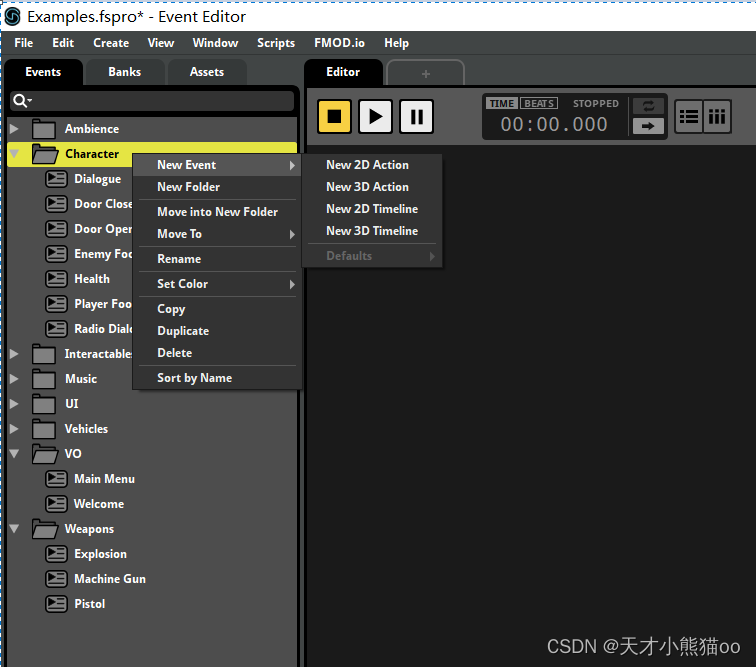
Task: Switch to the Assets tab
Action: [x=207, y=72]
